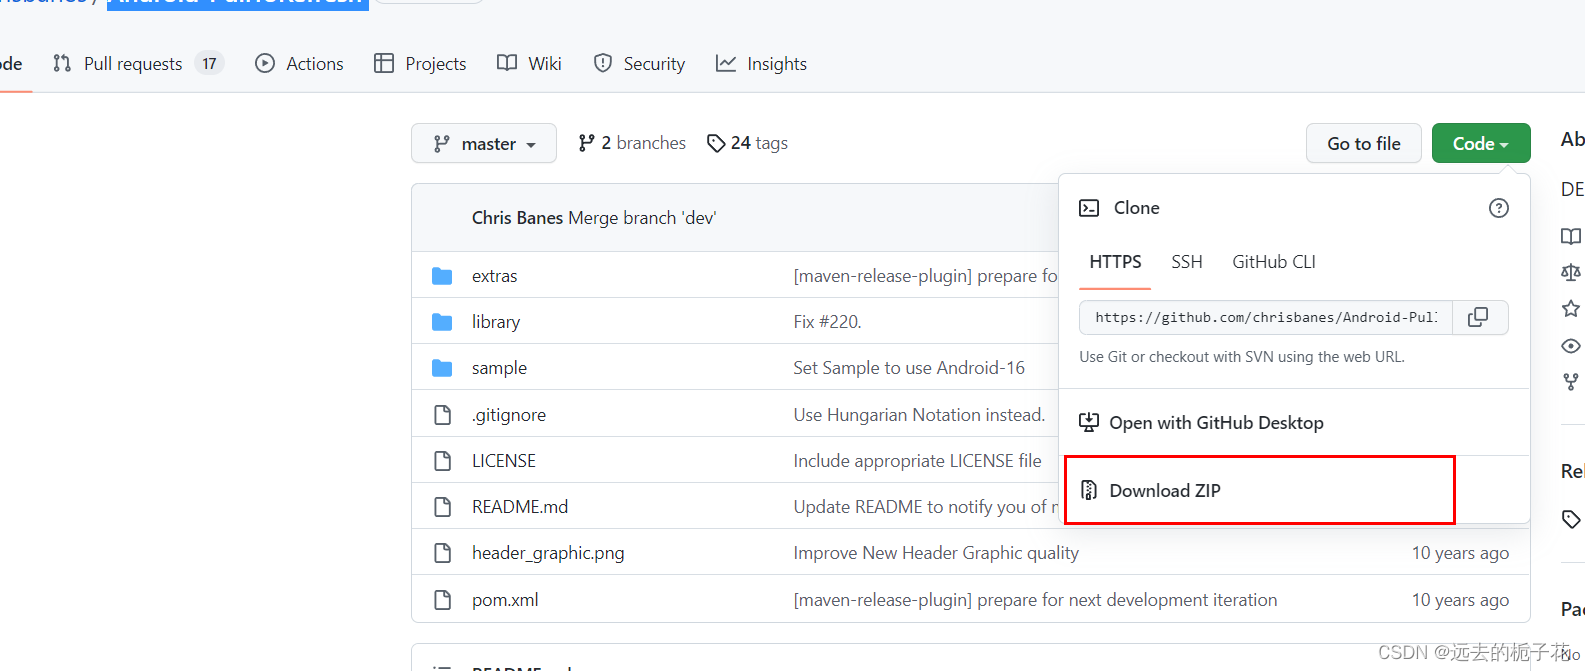Copy the HTTPS clone URL

pos(1477,317)
